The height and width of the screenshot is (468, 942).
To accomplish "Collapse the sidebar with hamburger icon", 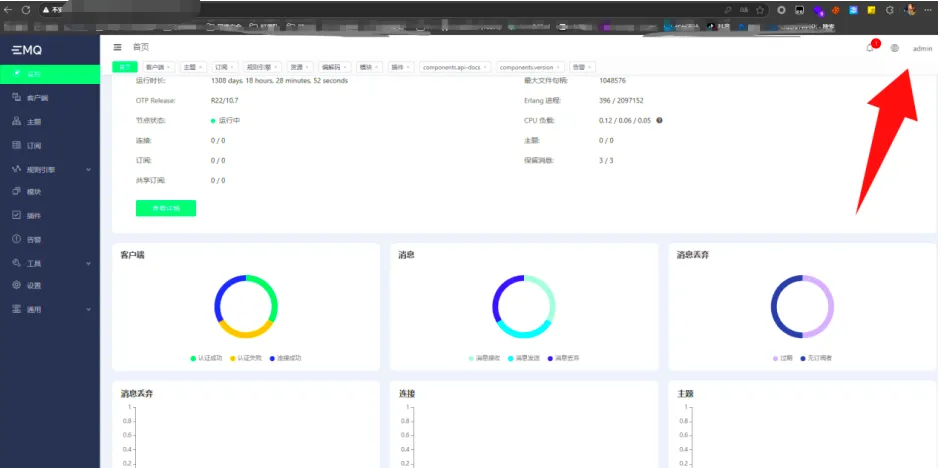I will click(118, 47).
